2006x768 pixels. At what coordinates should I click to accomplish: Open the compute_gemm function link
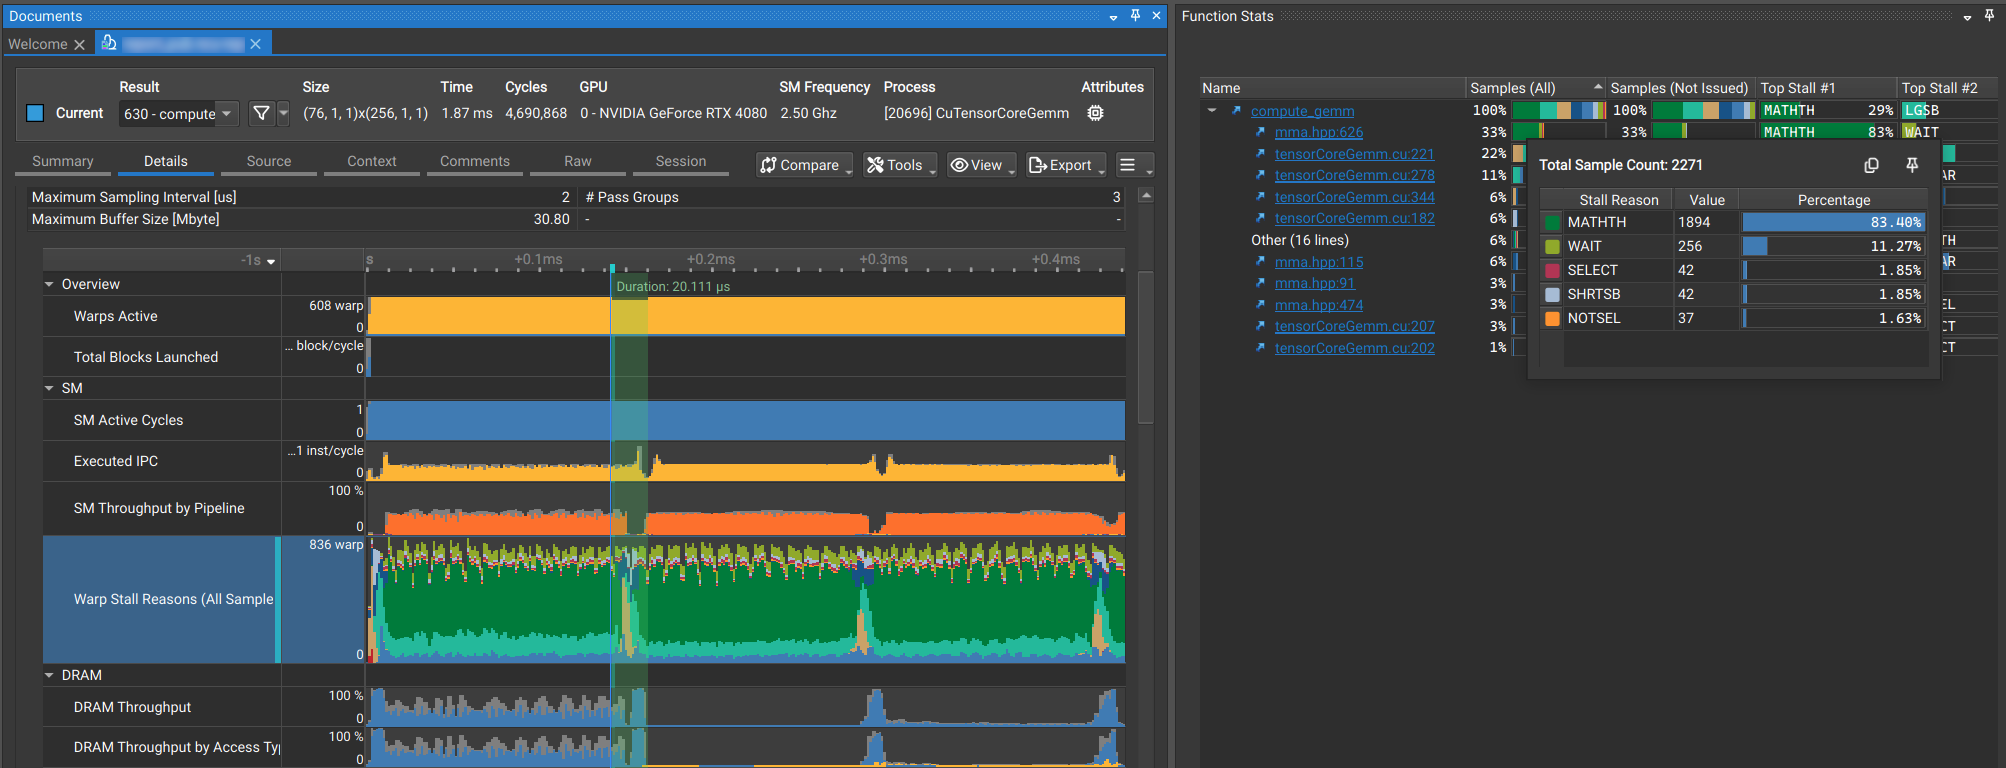tap(1302, 111)
